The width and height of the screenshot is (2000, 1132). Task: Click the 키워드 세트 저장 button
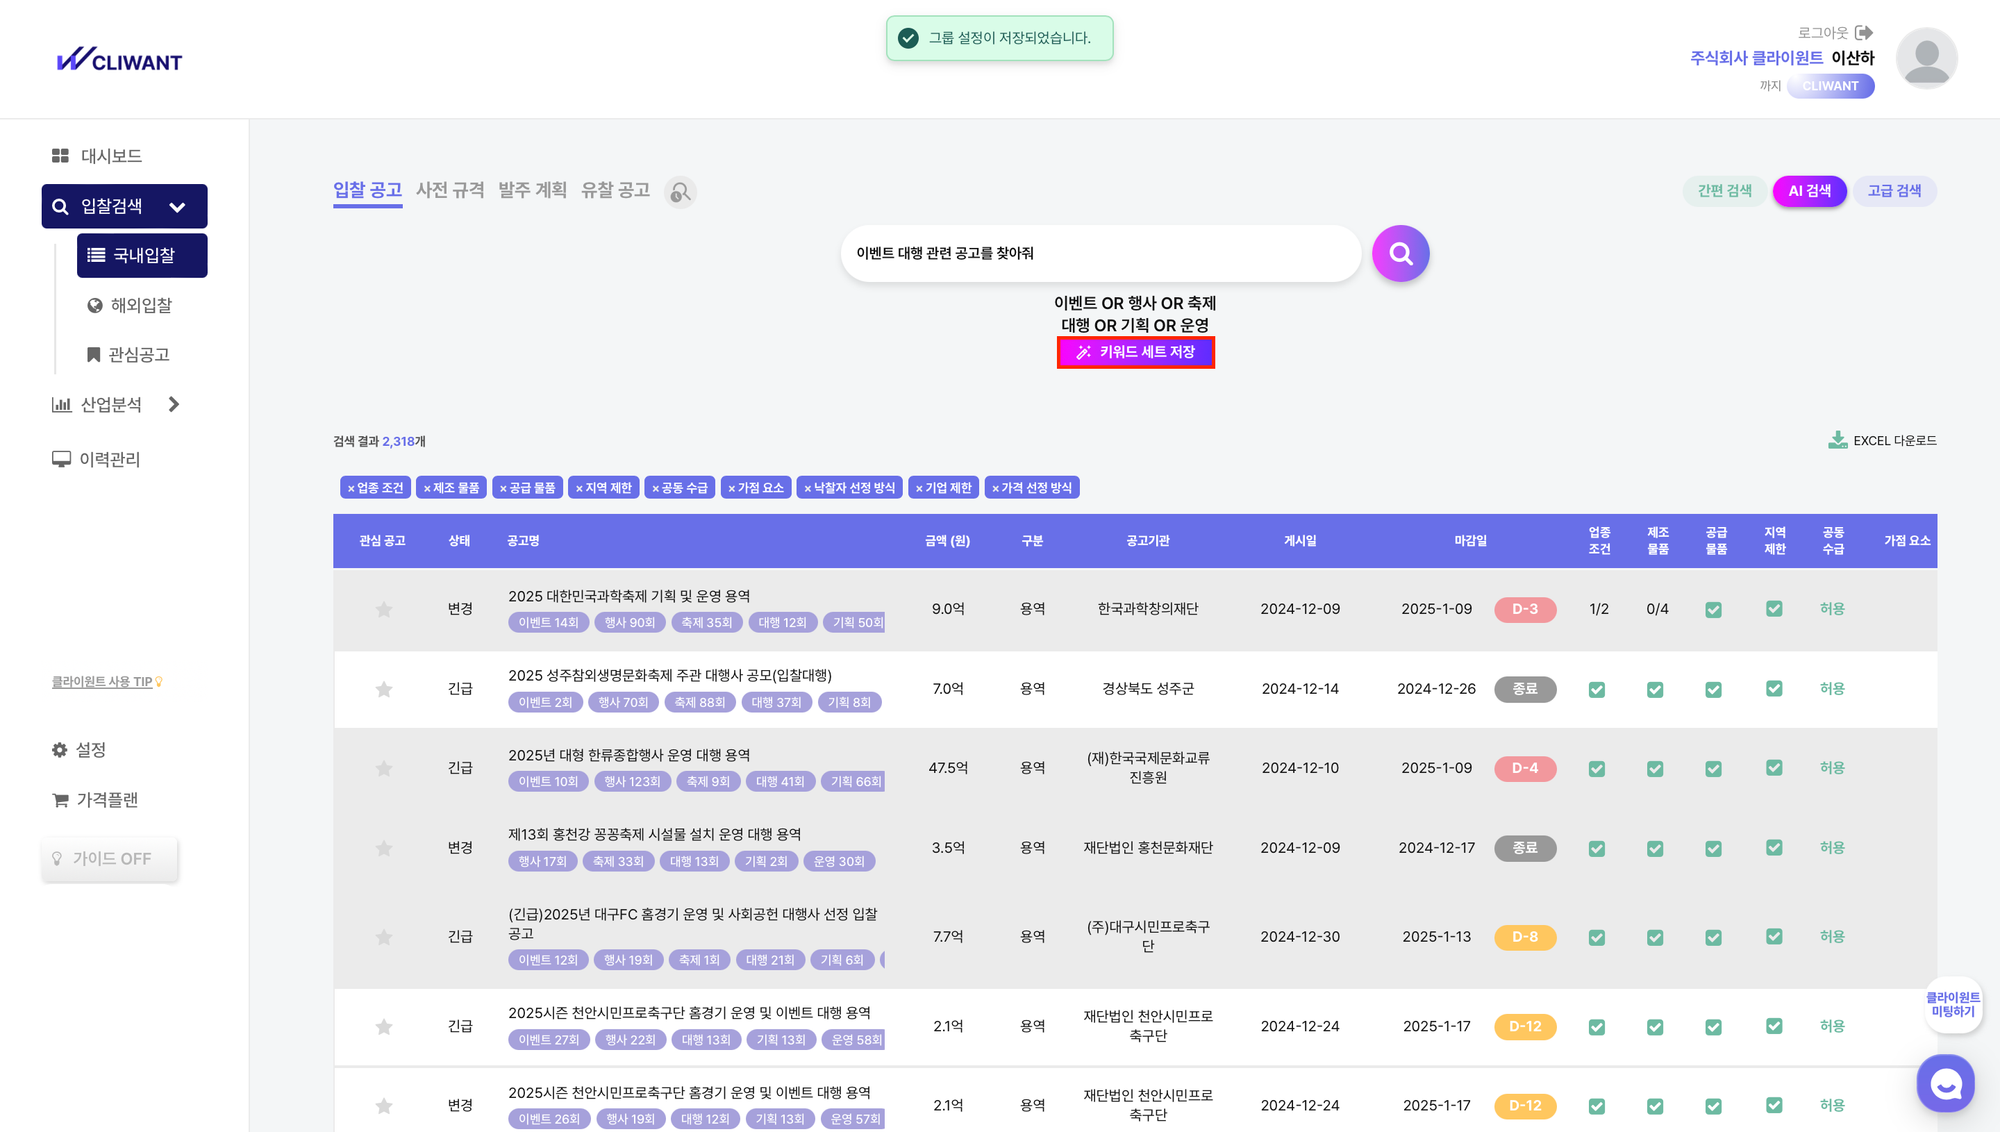(1135, 352)
